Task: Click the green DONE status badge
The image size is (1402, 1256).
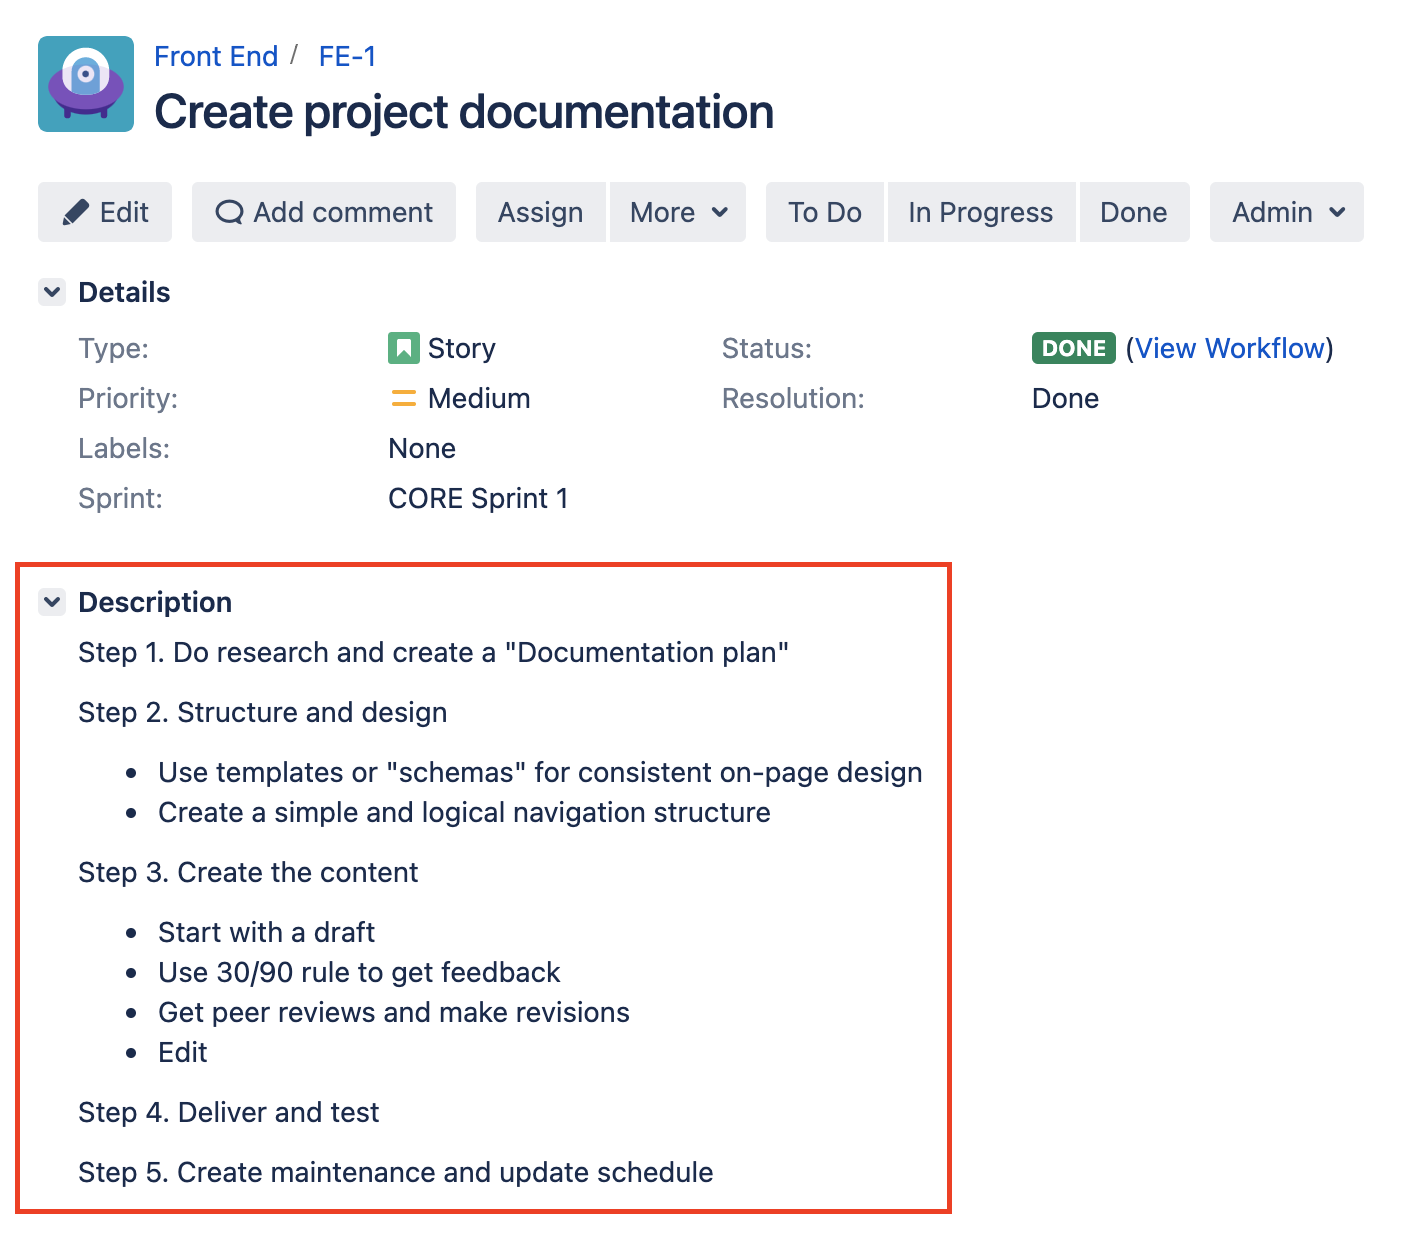Action: [x=1073, y=348]
